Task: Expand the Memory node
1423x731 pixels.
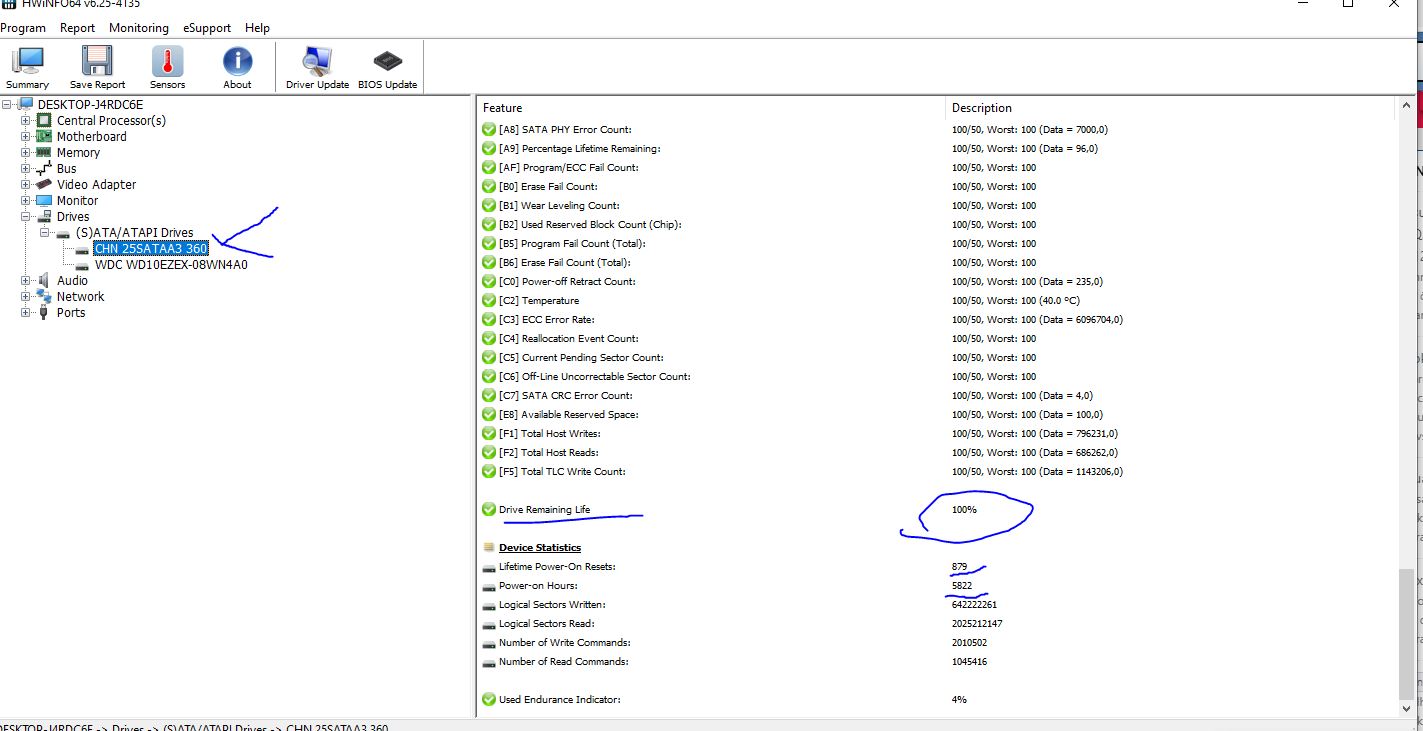Action: [26, 152]
